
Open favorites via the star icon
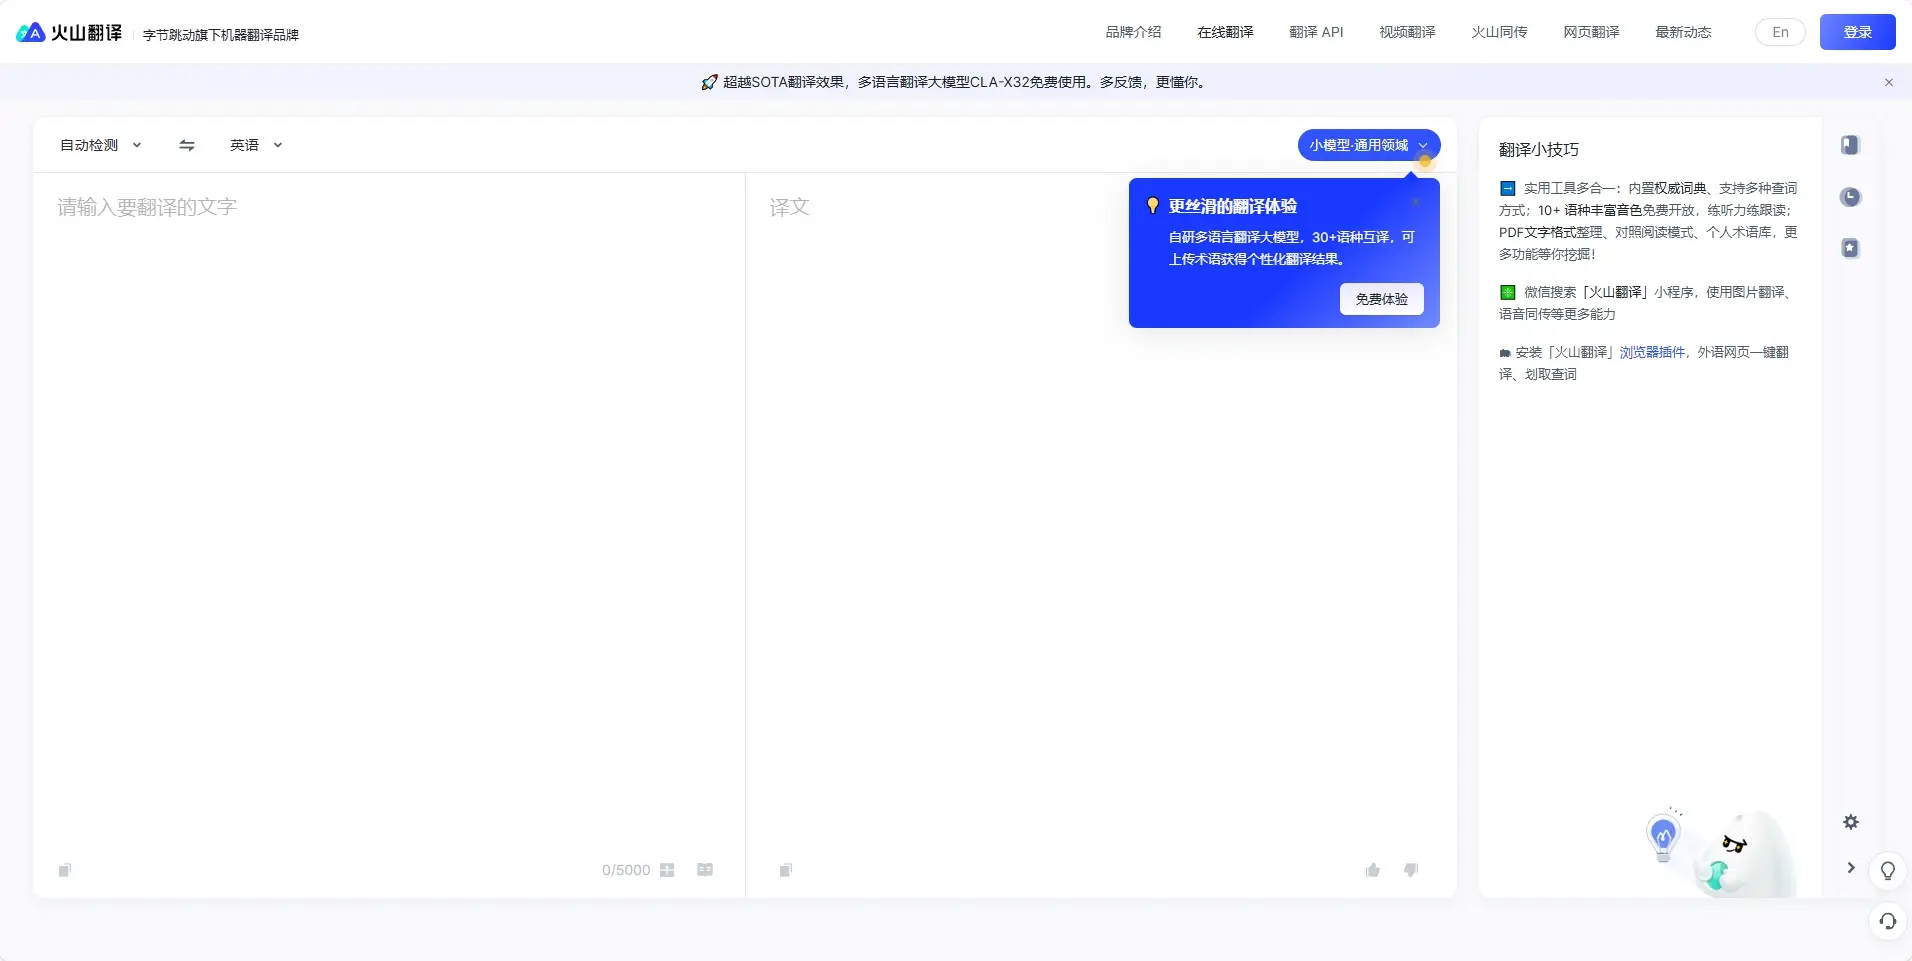(1850, 247)
